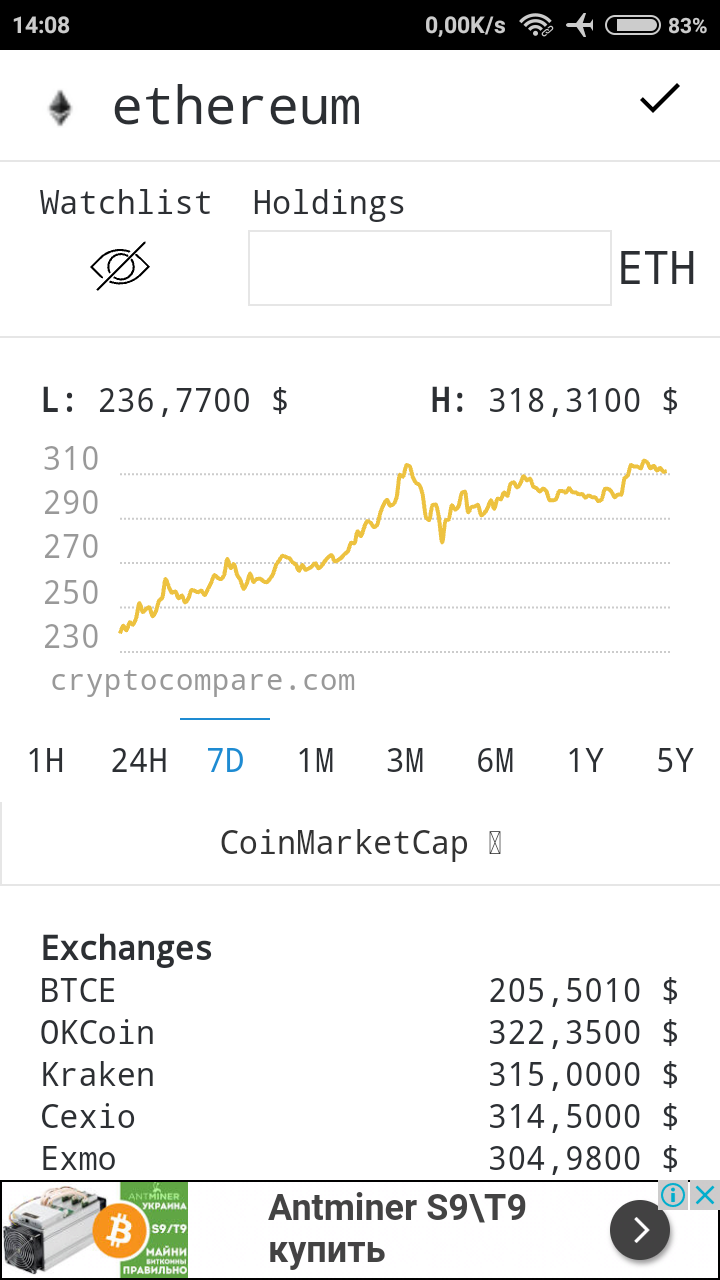Image resolution: width=720 pixels, height=1280 pixels.
Task: Tap the external link icon beside CoinMarketCap
Action: 495,844
